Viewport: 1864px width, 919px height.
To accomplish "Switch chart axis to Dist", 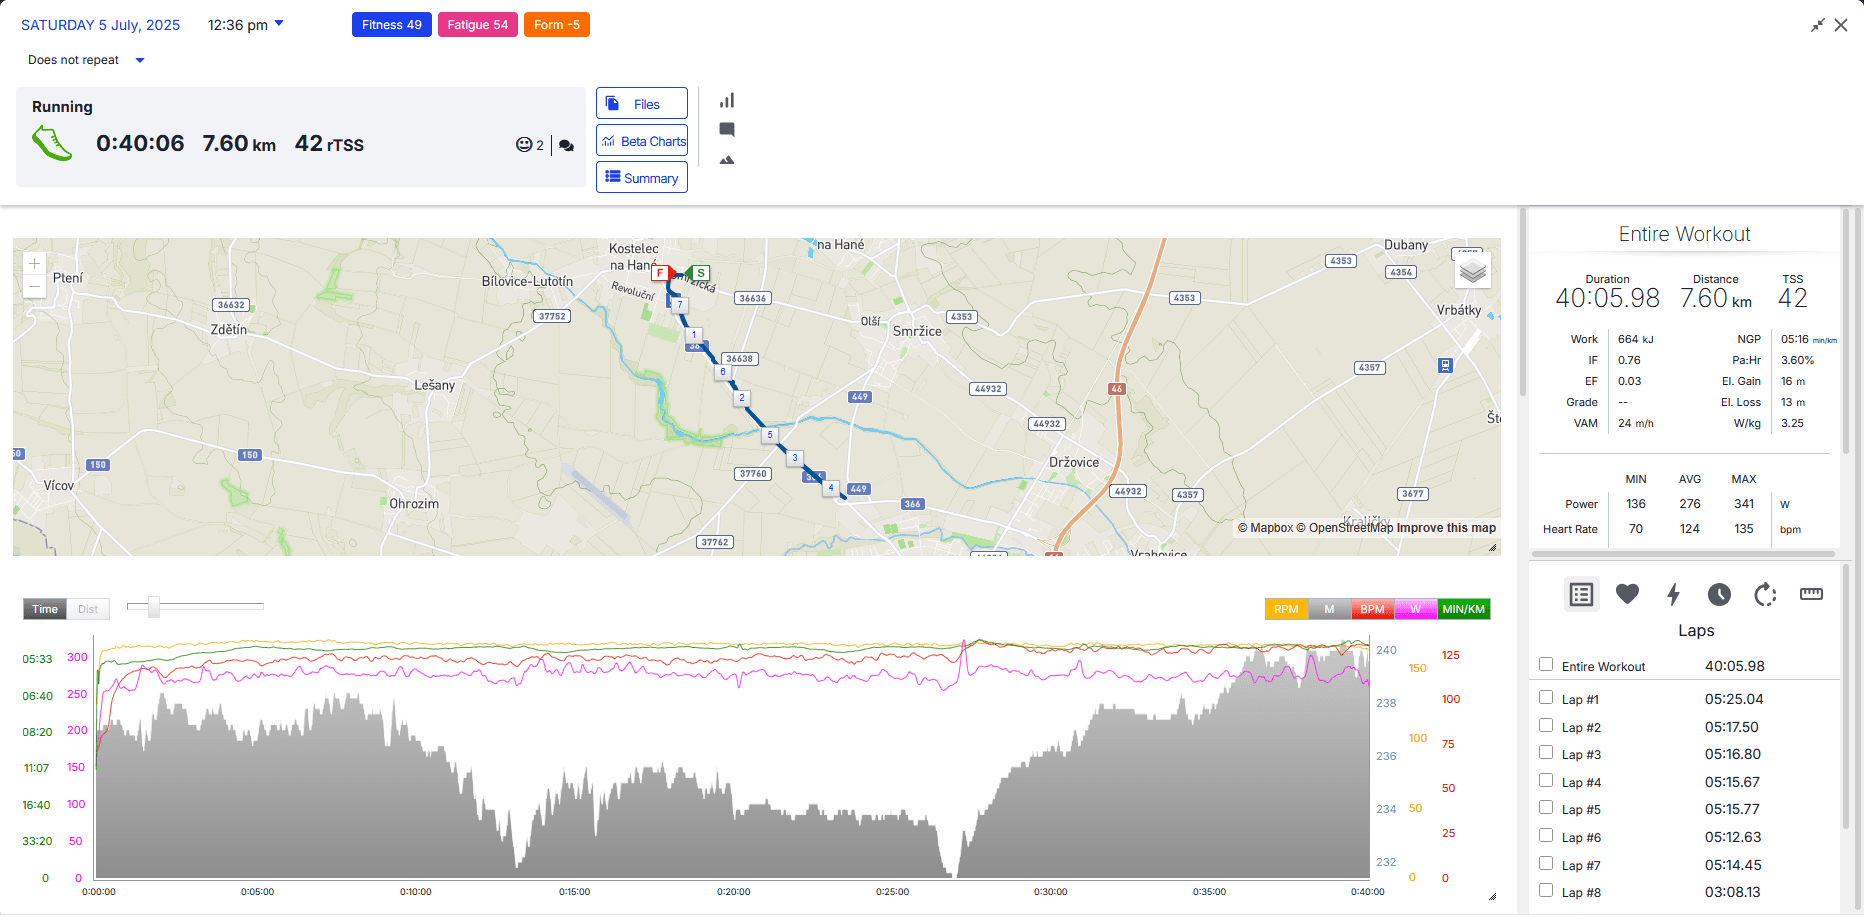I will (x=88, y=609).
